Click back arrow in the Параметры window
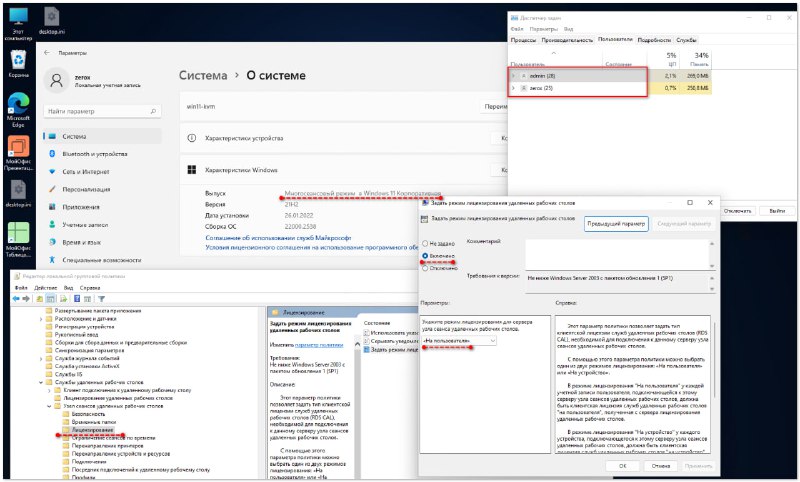 [x=47, y=53]
